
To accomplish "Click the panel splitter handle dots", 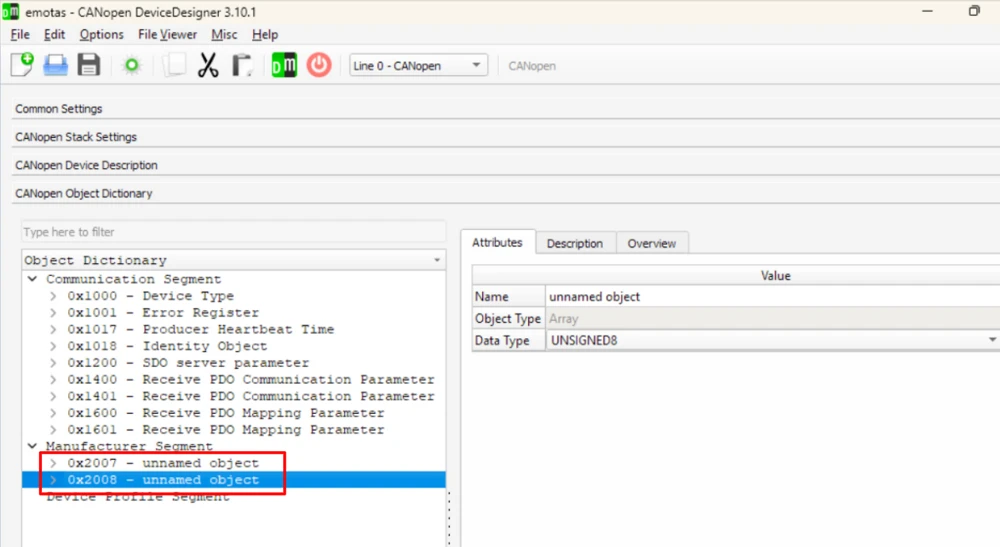I will [449, 518].
